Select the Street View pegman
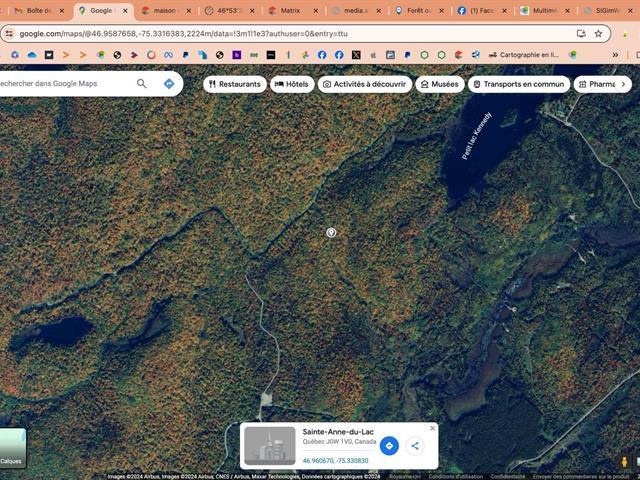This screenshot has height=480, width=640. coord(624,462)
